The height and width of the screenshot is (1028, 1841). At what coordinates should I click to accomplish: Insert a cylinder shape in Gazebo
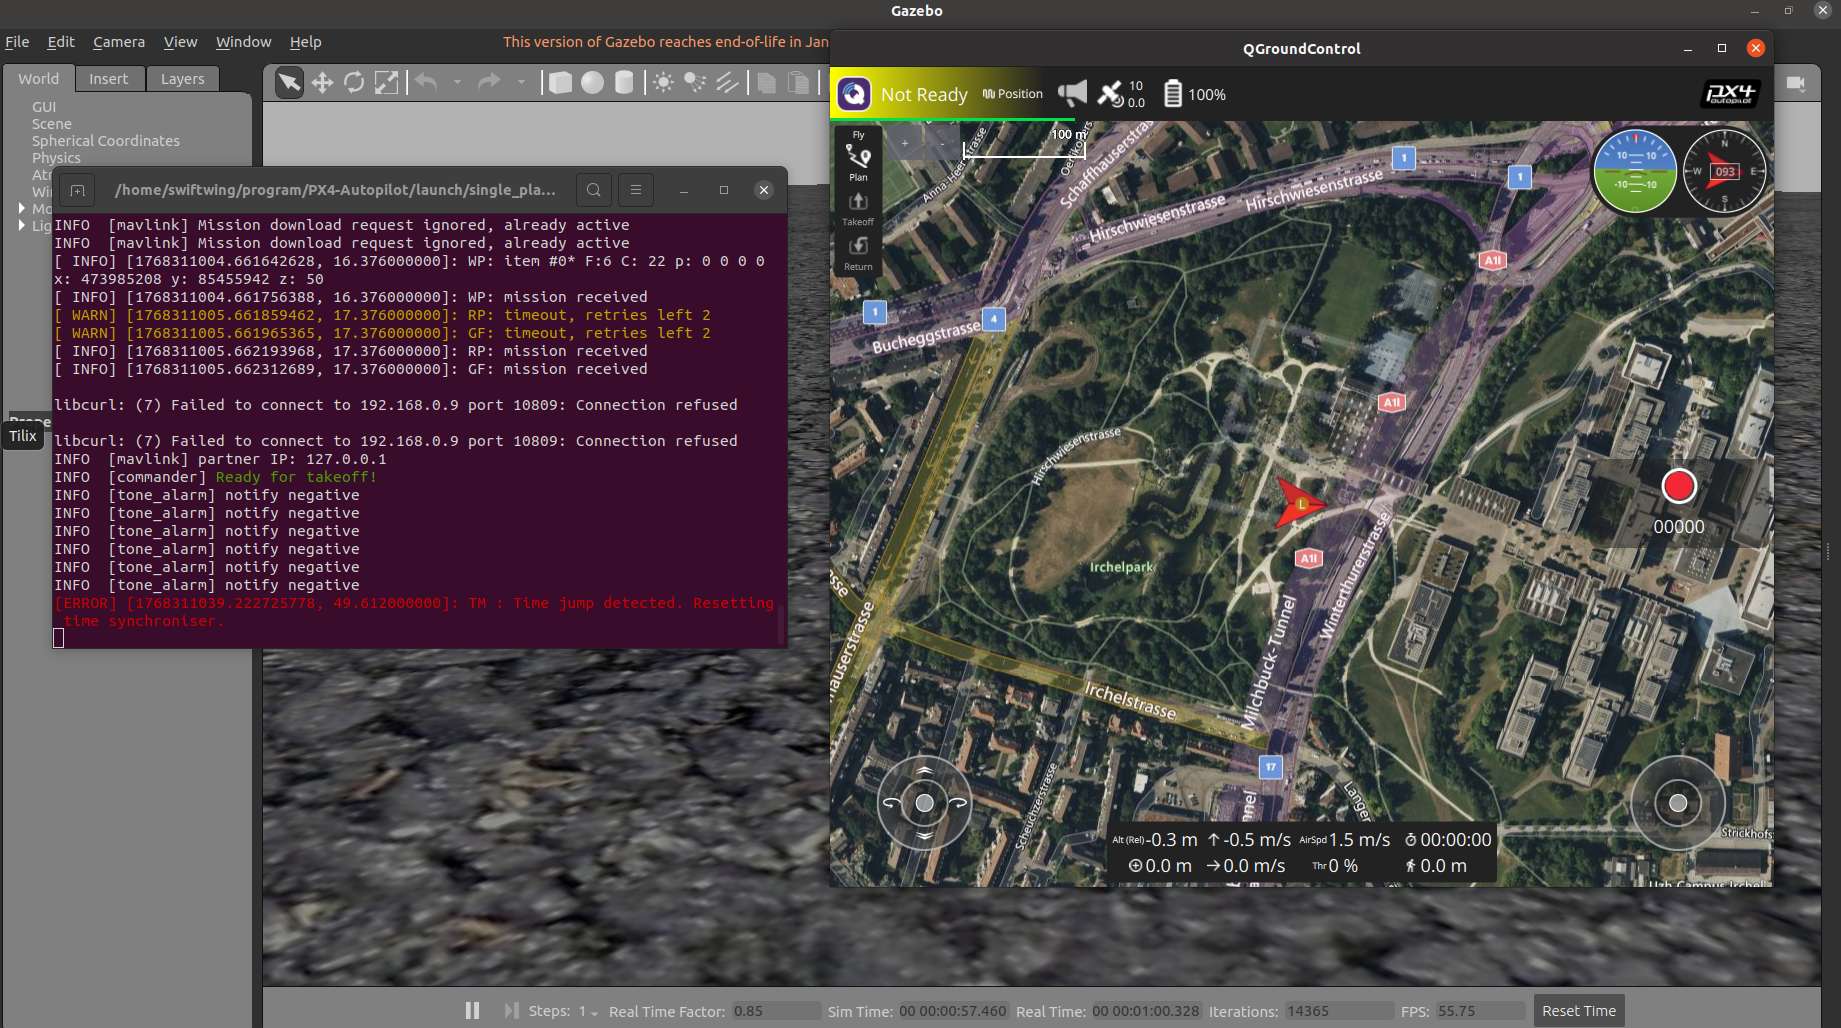point(625,82)
